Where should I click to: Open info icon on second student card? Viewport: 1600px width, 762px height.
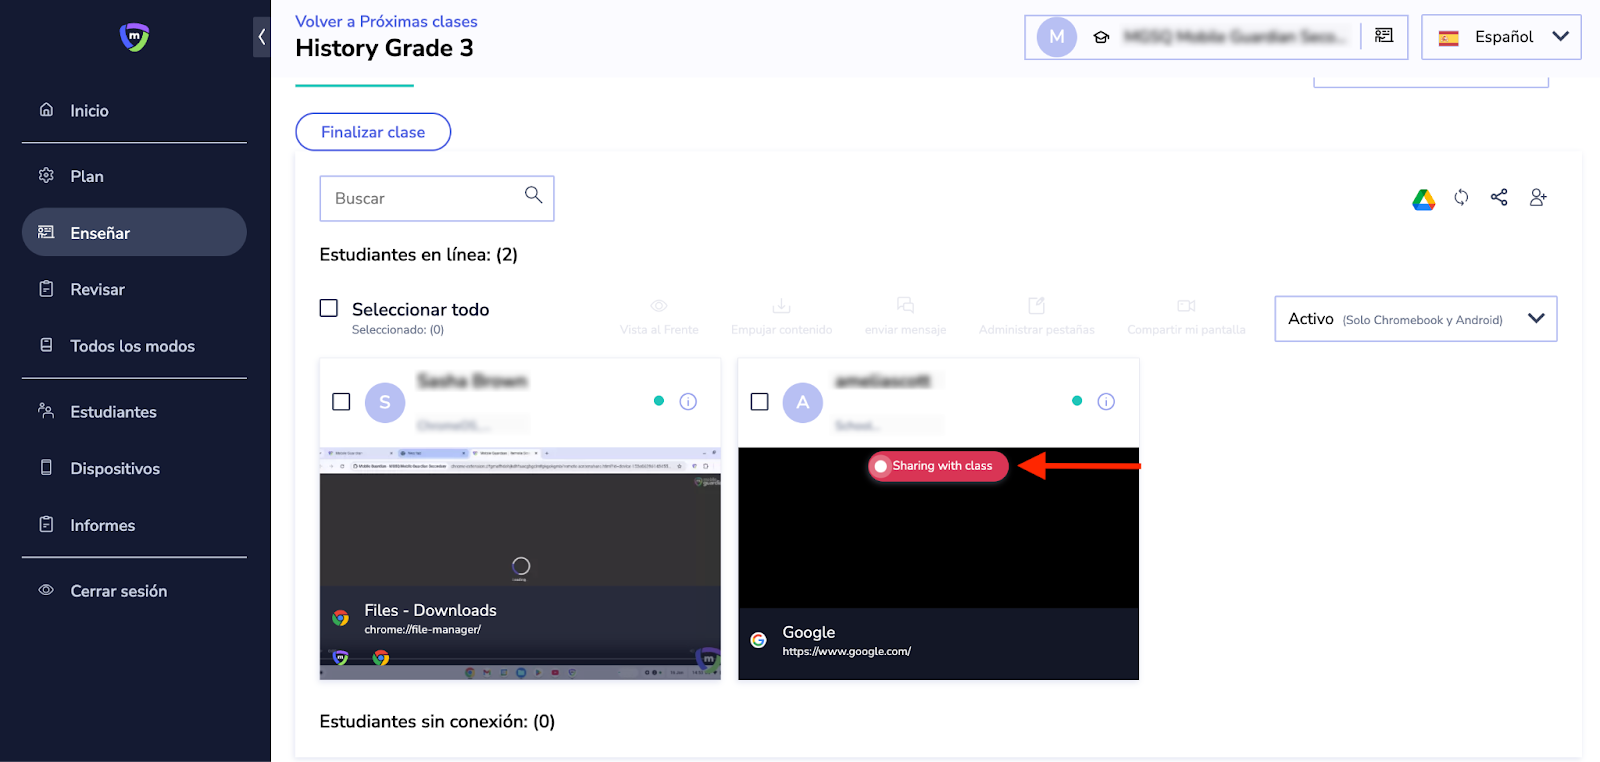1106,402
